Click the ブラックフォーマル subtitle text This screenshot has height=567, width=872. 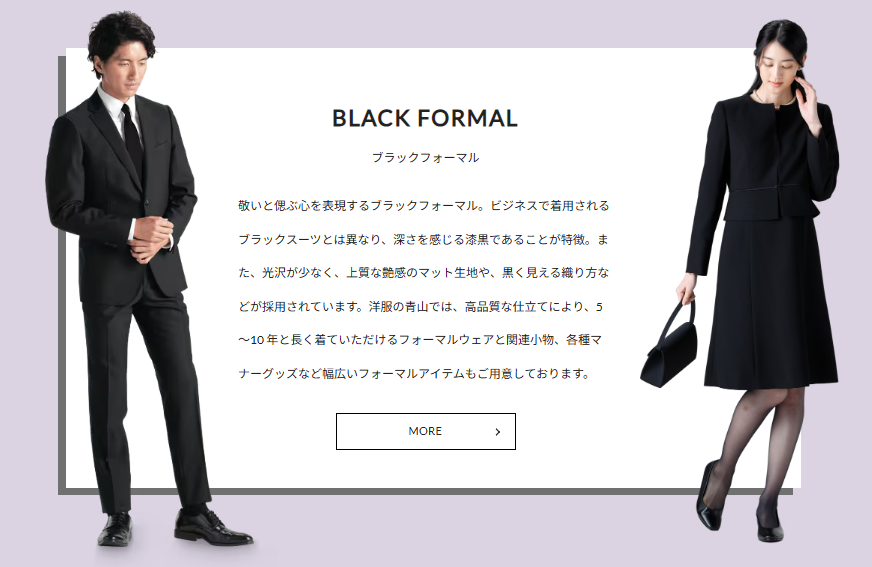(425, 157)
